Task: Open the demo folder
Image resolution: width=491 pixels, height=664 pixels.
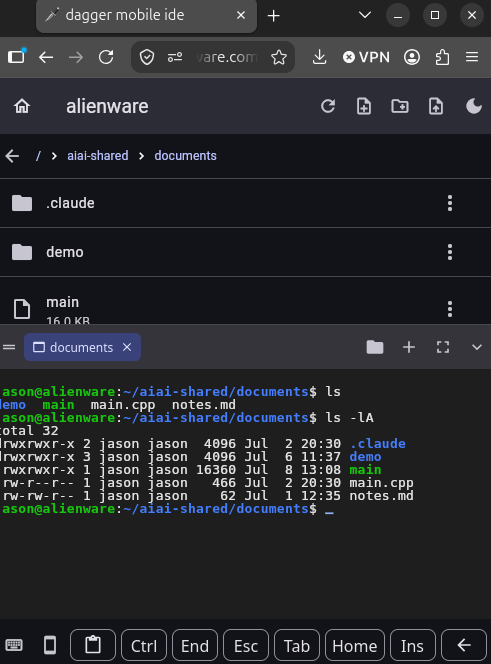Action: point(245,252)
